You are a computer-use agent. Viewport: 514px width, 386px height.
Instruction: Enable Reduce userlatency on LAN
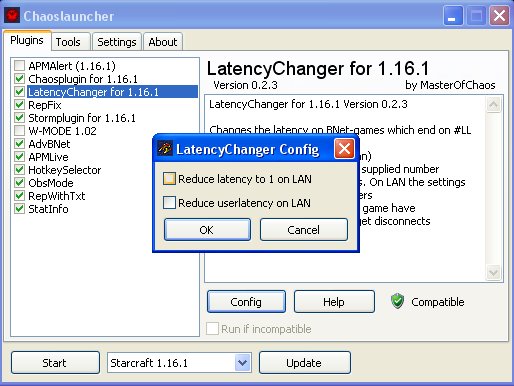click(x=169, y=203)
